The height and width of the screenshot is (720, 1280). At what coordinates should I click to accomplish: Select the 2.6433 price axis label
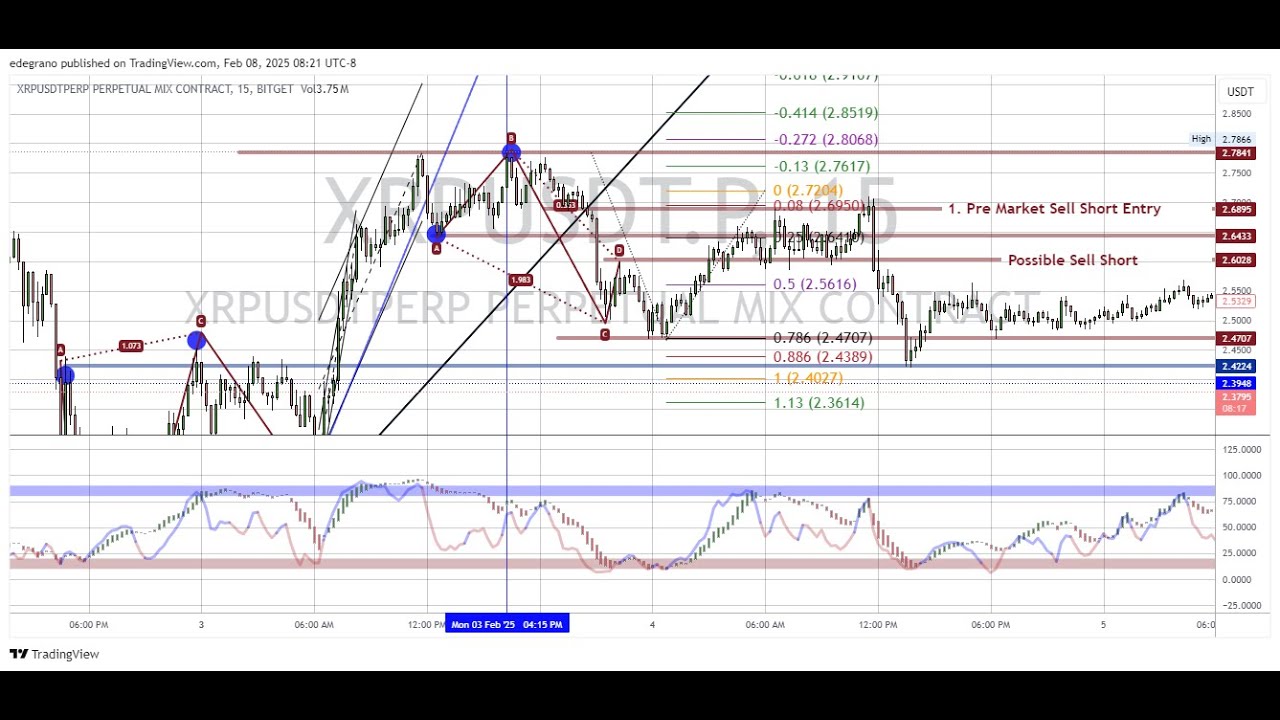(x=1236, y=236)
